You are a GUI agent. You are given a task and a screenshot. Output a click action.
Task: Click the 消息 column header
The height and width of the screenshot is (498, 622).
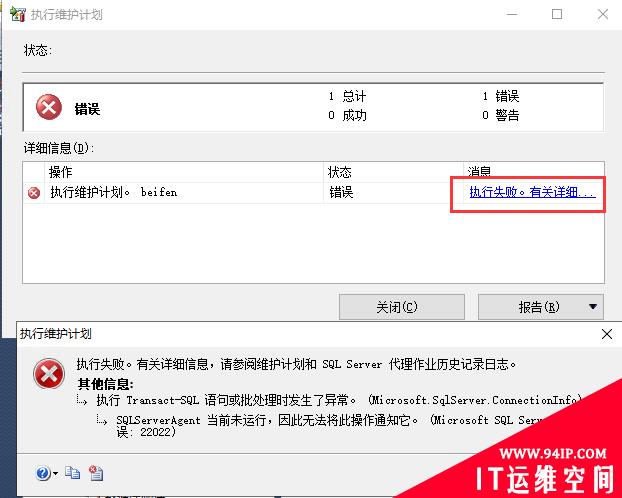tap(534, 172)
